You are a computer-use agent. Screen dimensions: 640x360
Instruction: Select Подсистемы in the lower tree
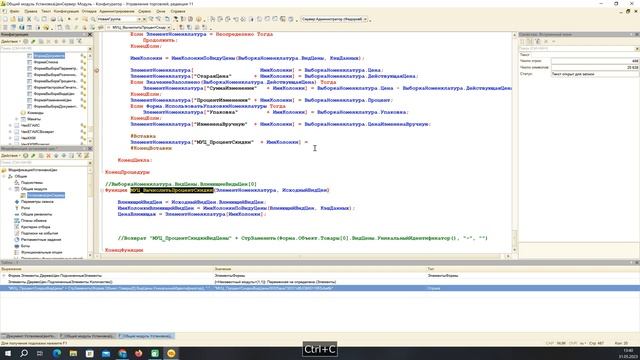[31, 182]
